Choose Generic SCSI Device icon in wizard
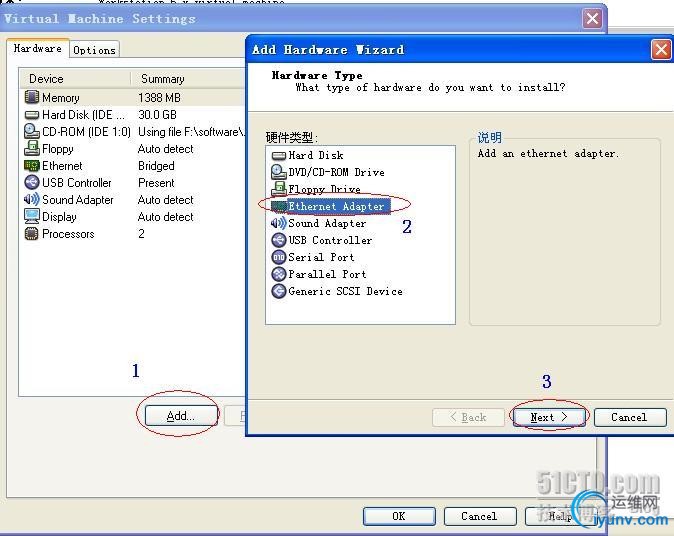The height and width of the screenshot is (536, 674). coord(279,291)
